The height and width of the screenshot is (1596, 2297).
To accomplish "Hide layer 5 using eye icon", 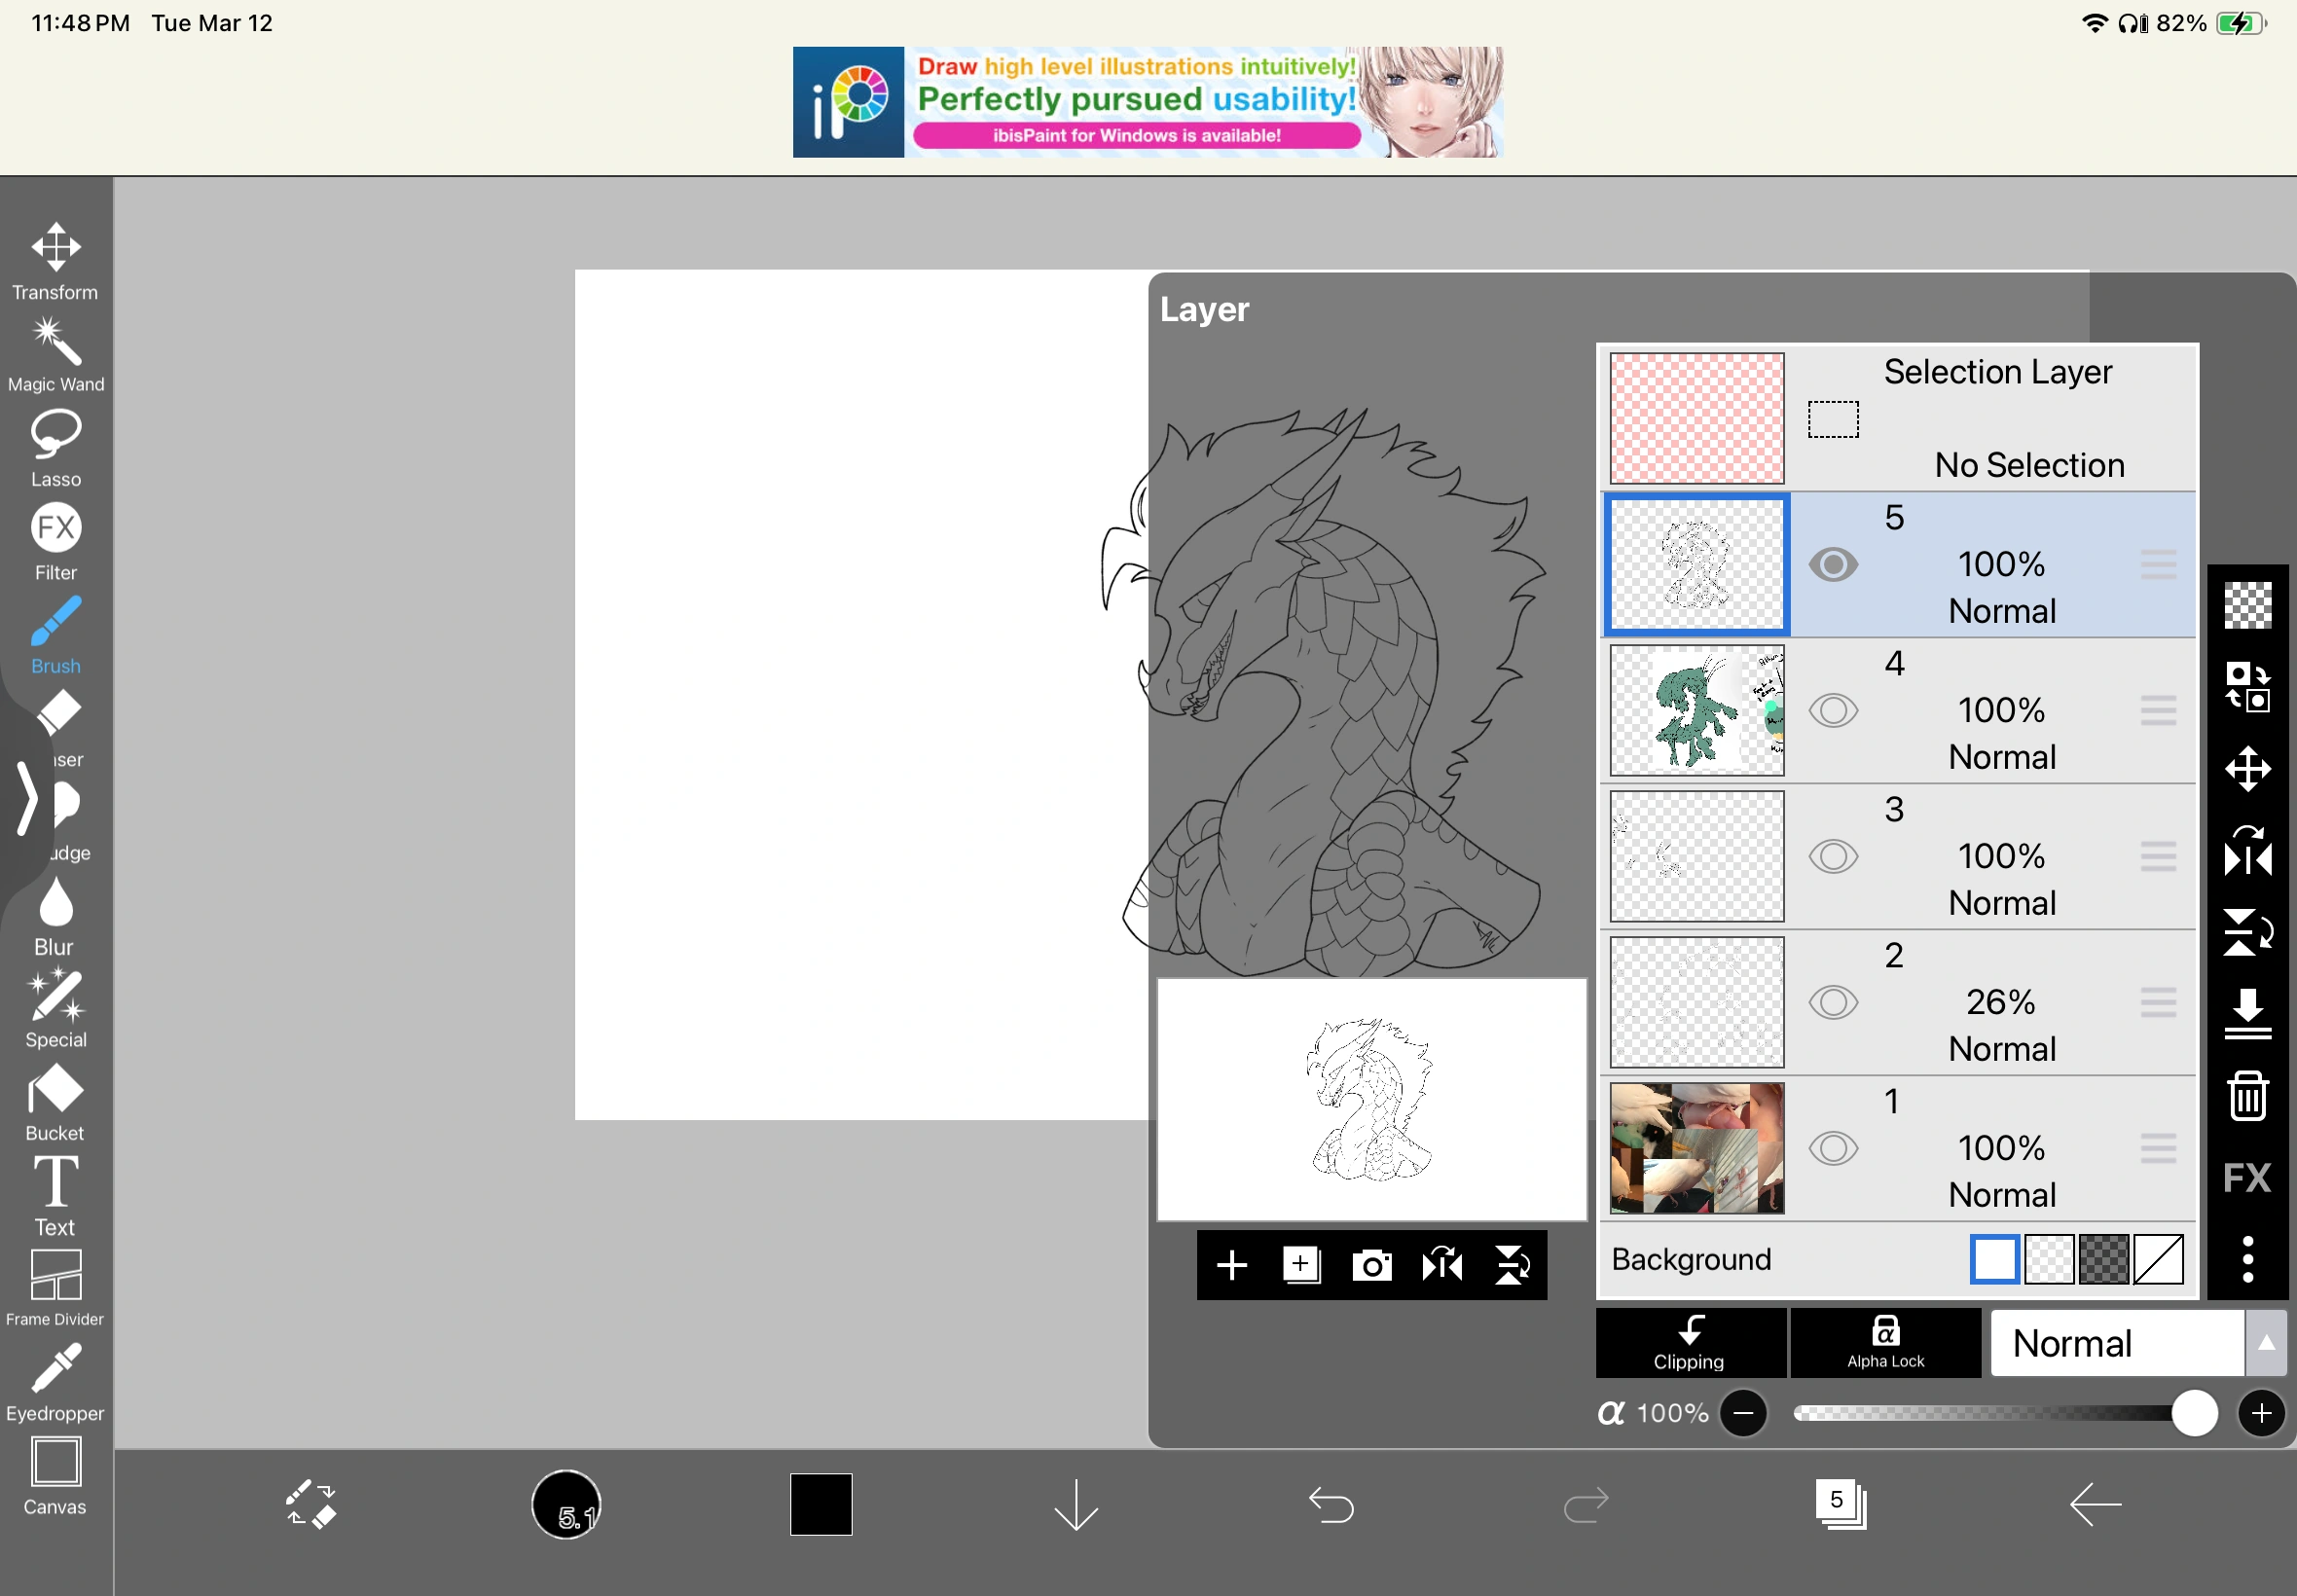I will pos(1833,565).
